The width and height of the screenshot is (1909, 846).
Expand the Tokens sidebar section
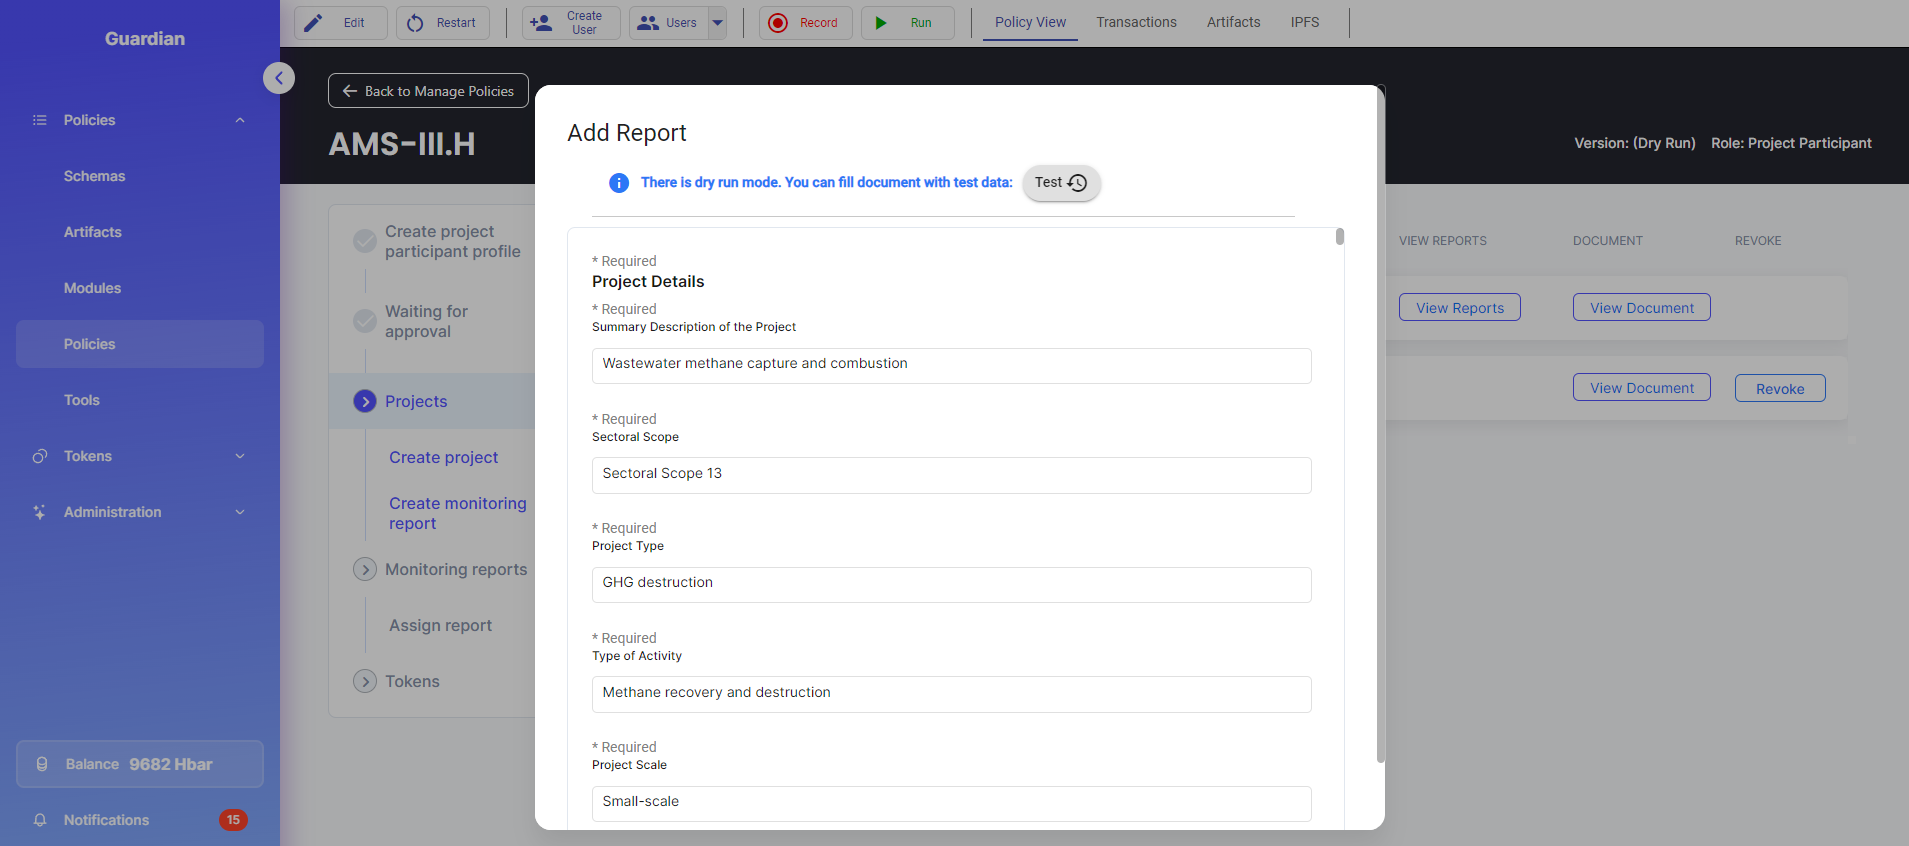pos(240,456)
